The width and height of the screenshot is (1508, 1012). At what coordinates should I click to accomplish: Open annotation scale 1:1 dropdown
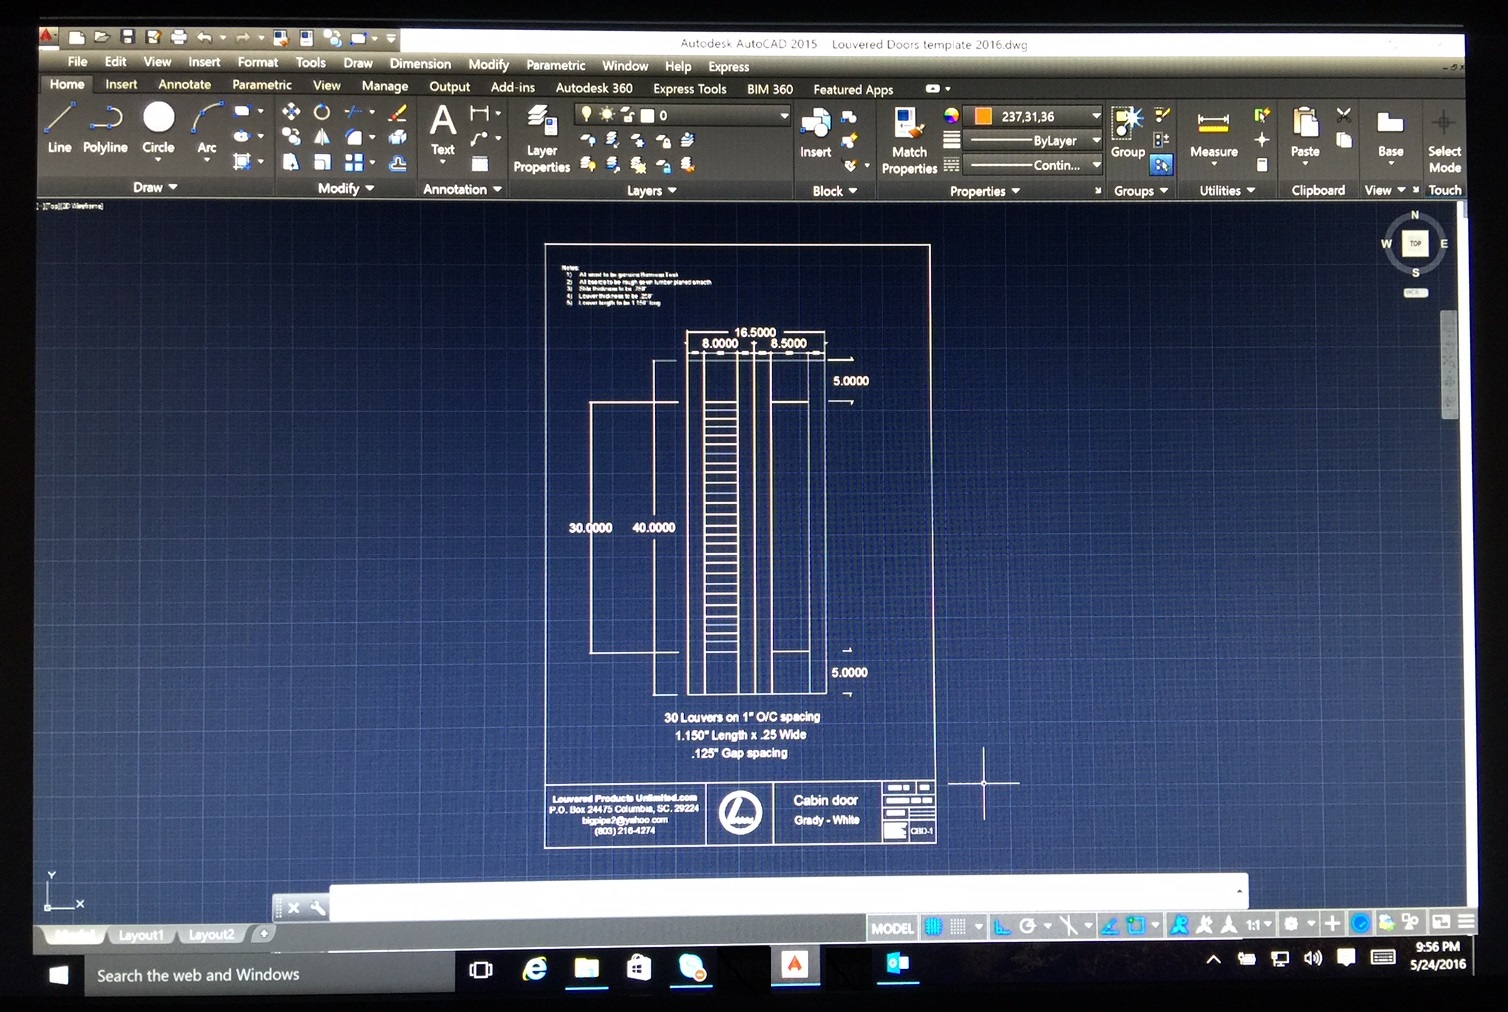(1258, 925)
